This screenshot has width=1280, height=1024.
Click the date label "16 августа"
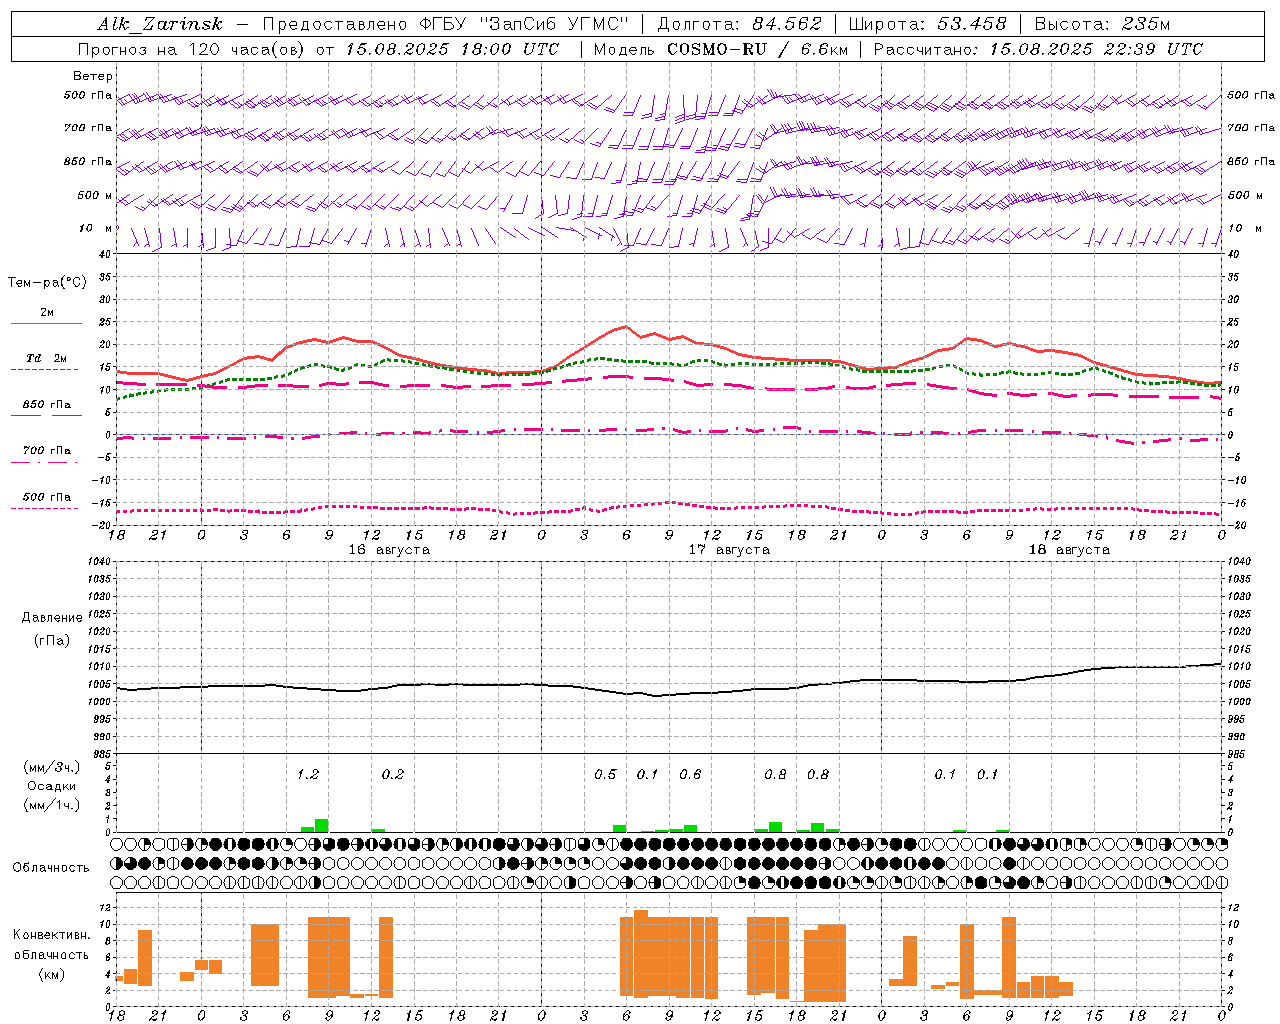click(x=389, y=550)
